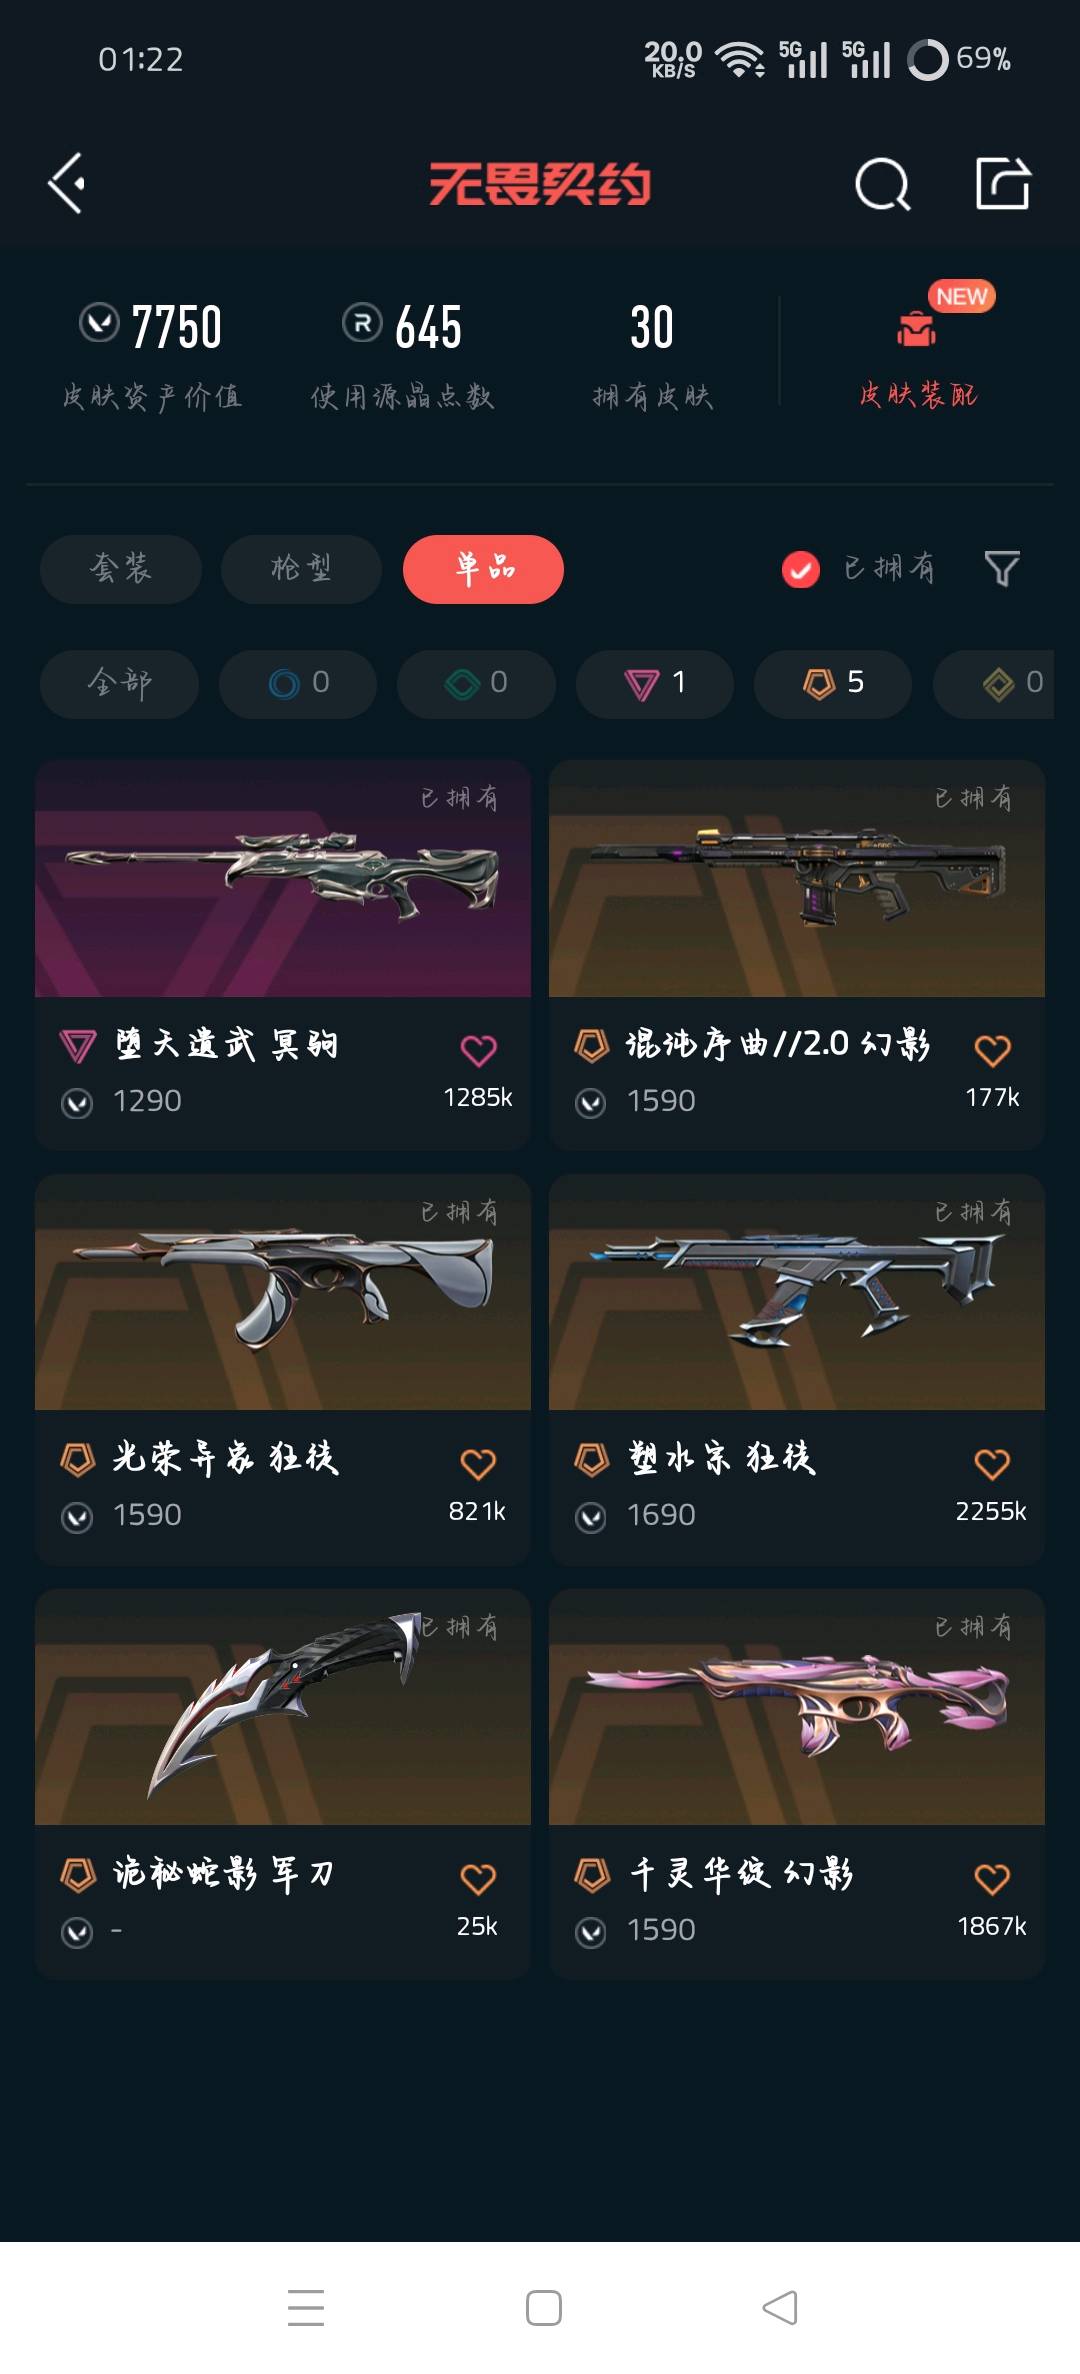Filter by blue circle tier showing 0
Viewport: 1080px width, 2374px height.
pyautogui.click(x=298, y=684)
